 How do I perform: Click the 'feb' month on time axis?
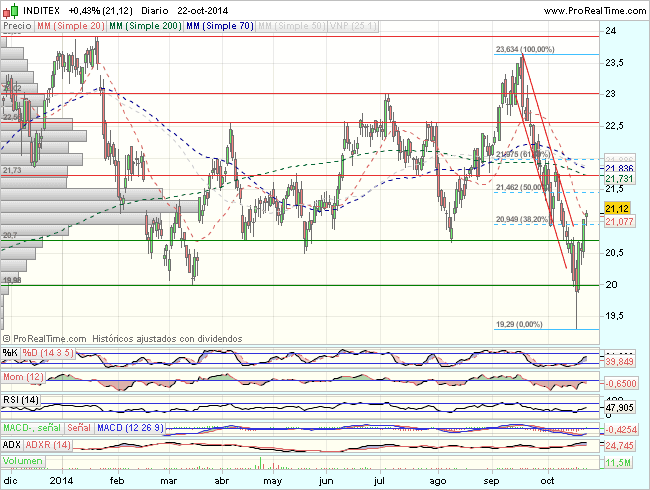pos(117,480)
